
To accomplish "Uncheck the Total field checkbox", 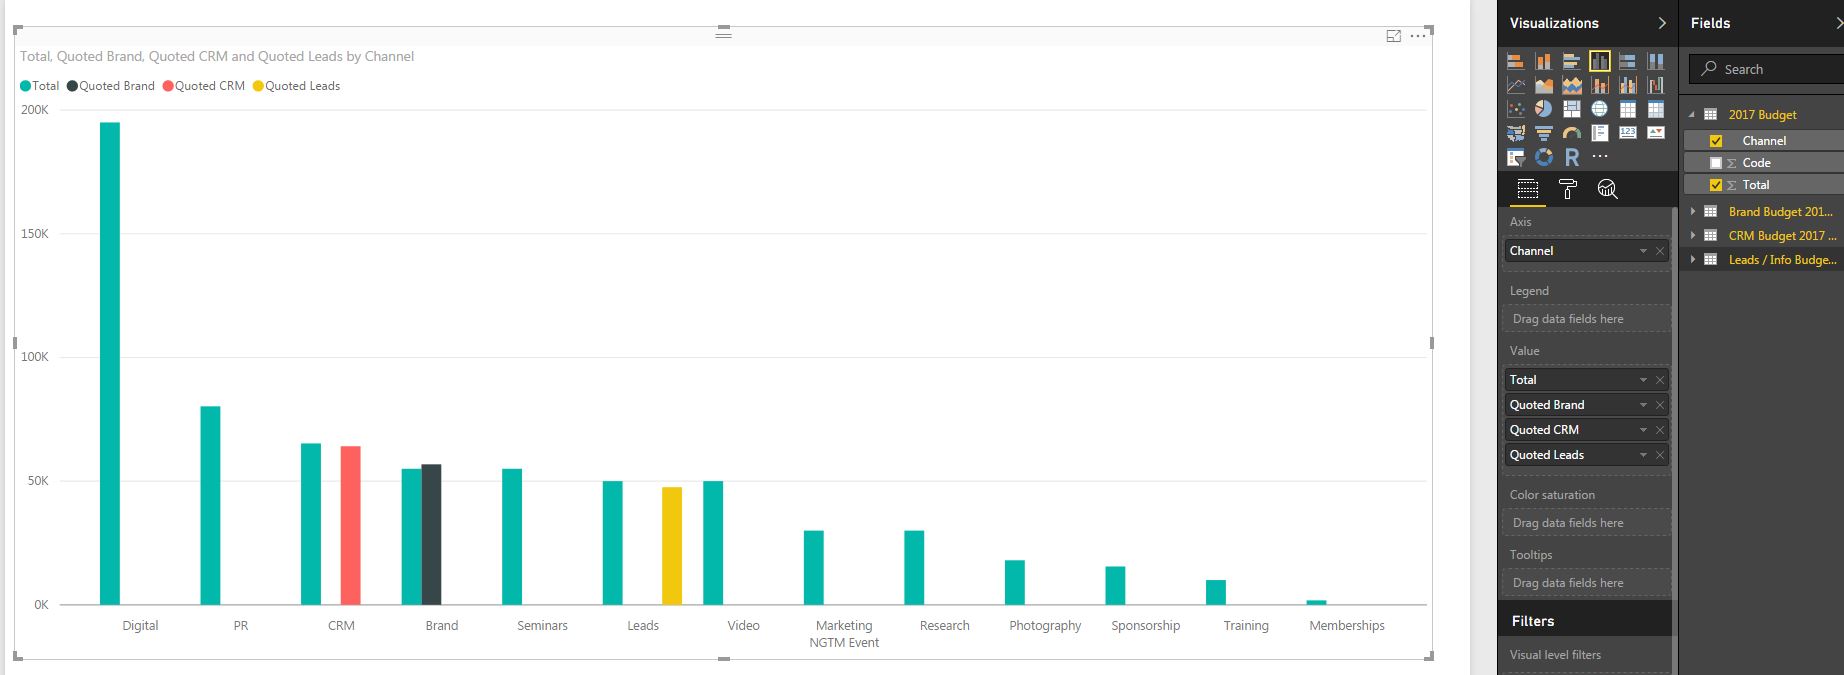I will [1716, 185].
